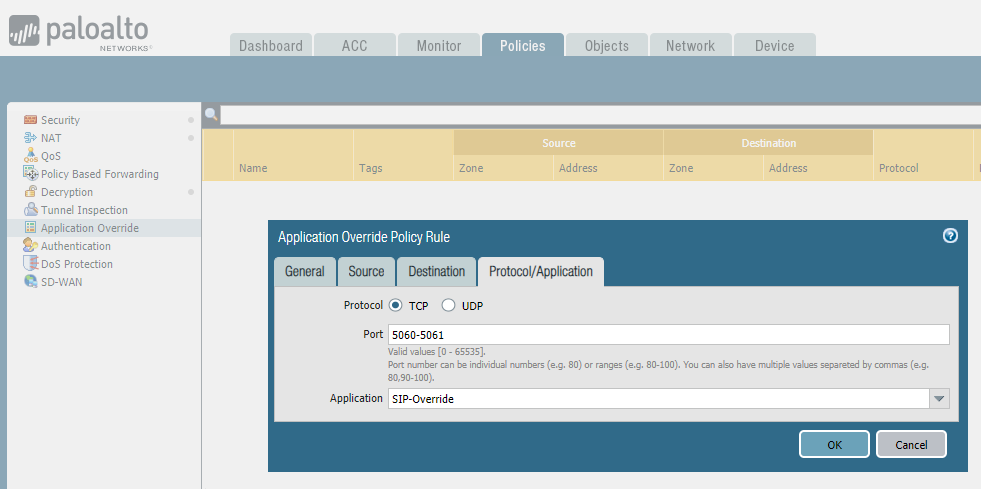Viewport: 981px width, 489px height.
Task: Confirm the rule with OK button
Action: pos(834,445)
